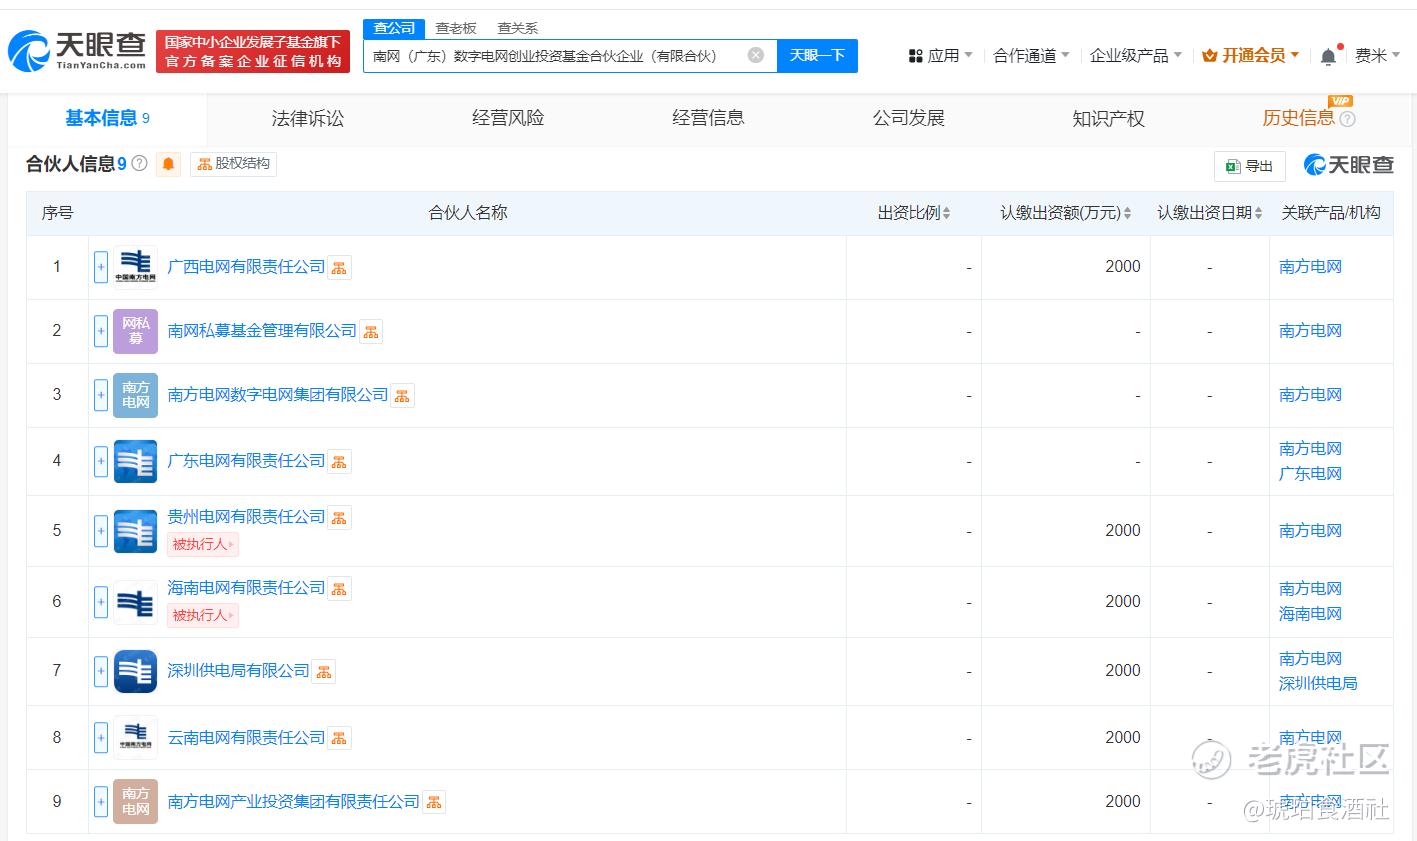Sort table by 认缴出资额 column arrows

[x=1128, y=212]
